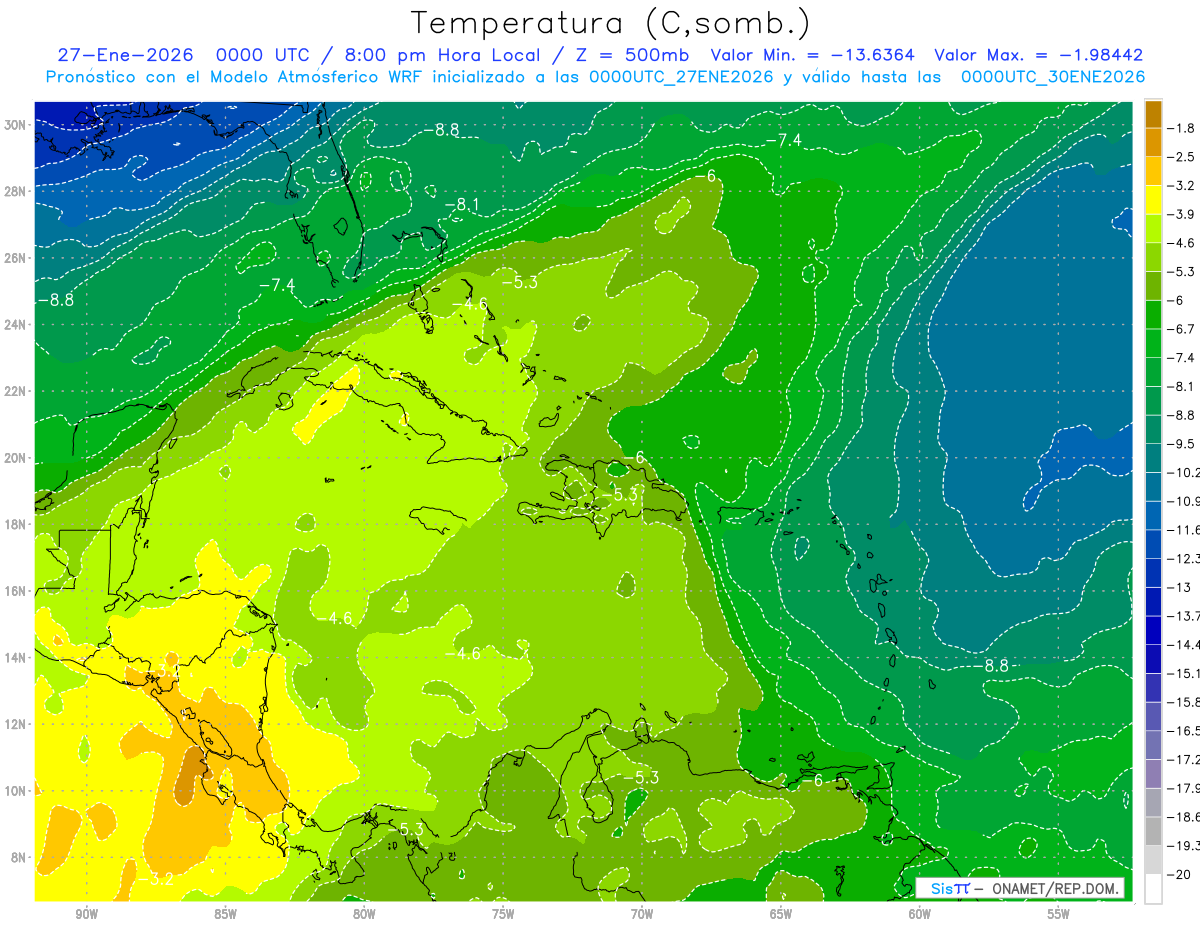Click the blue swatch between -12.3 and -13

(1153, 573)
